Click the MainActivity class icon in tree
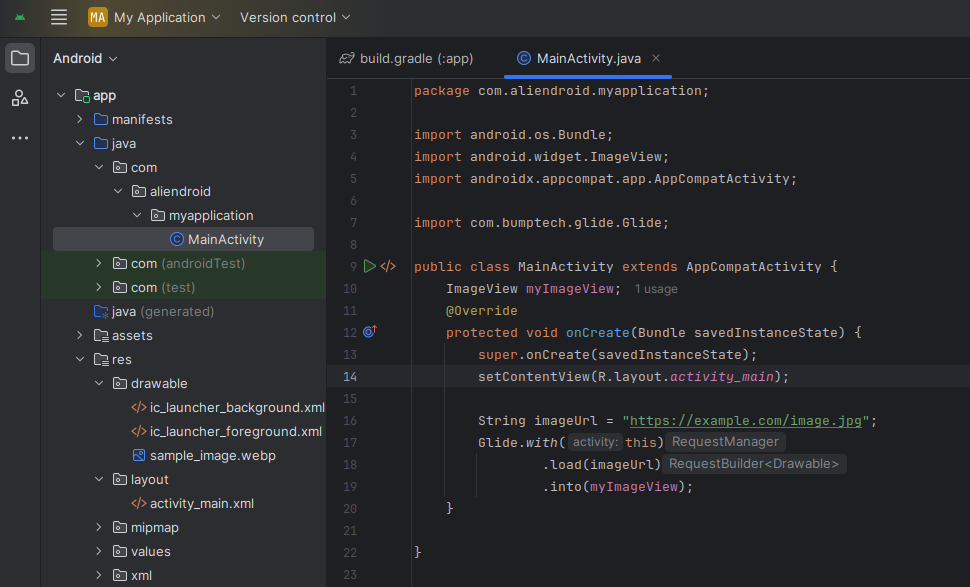Screen dimensions: 970x587 pos(177,239)
